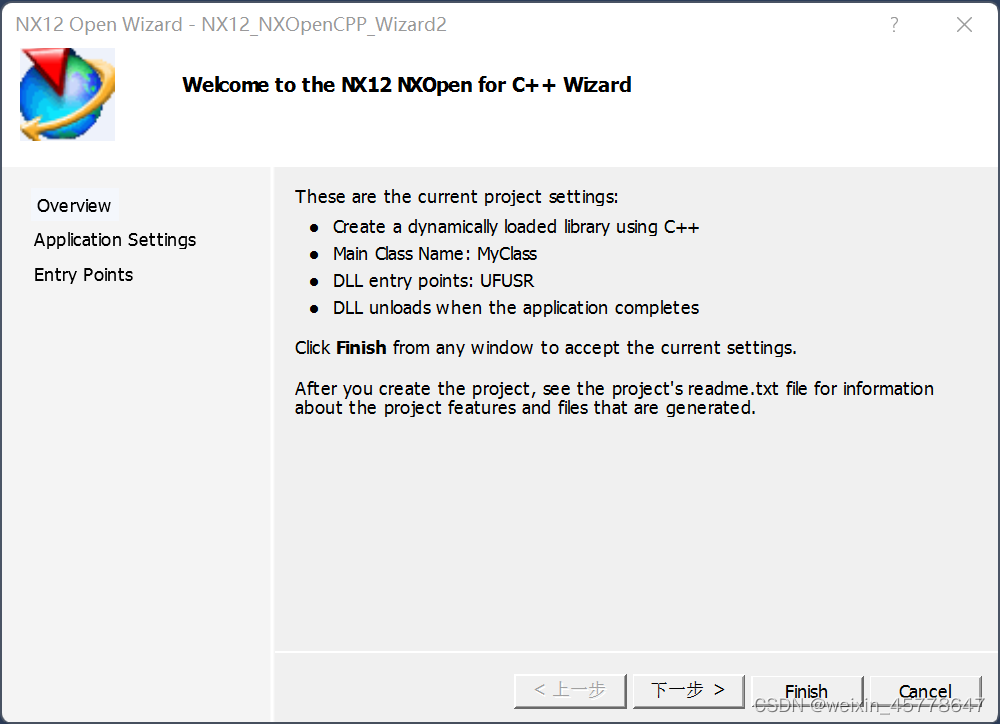Click the disabled 上一步 Back button

point(570,690)
